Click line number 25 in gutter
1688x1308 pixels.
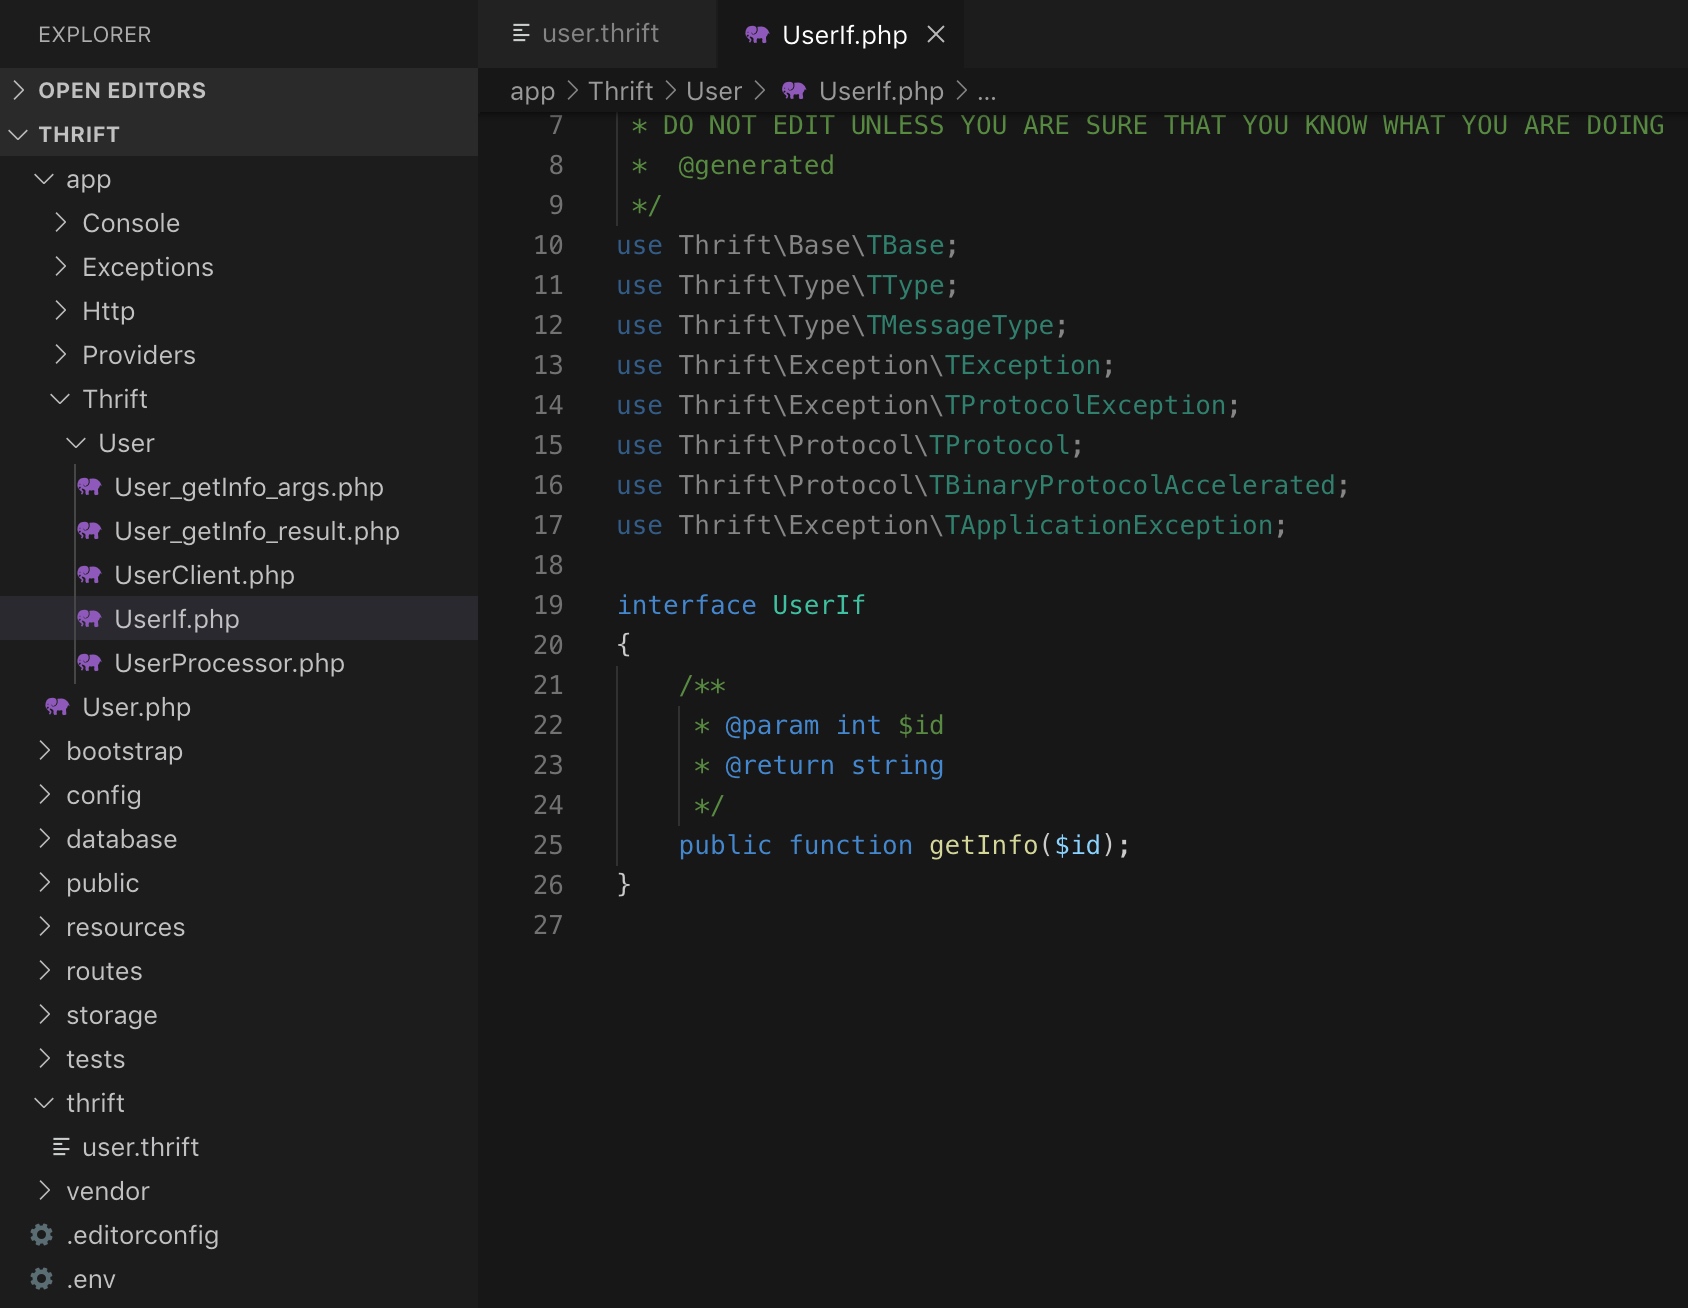[548, 845]
